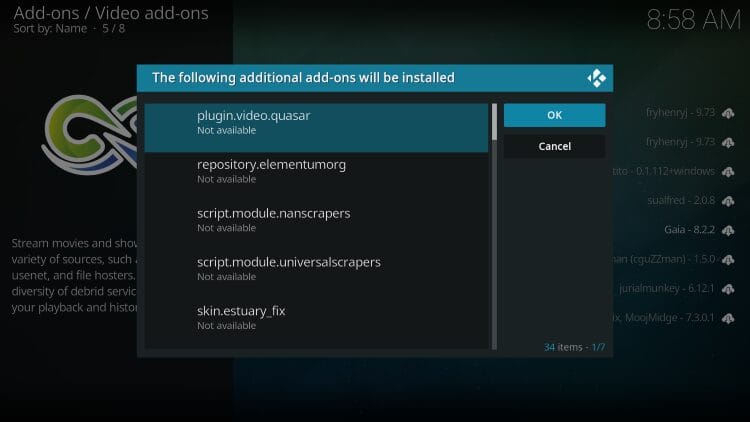Click cloud icon beside MoojMidge - 7.3.0.1
The height and width of the screenshot is (422, 750).
click(728, 318)
